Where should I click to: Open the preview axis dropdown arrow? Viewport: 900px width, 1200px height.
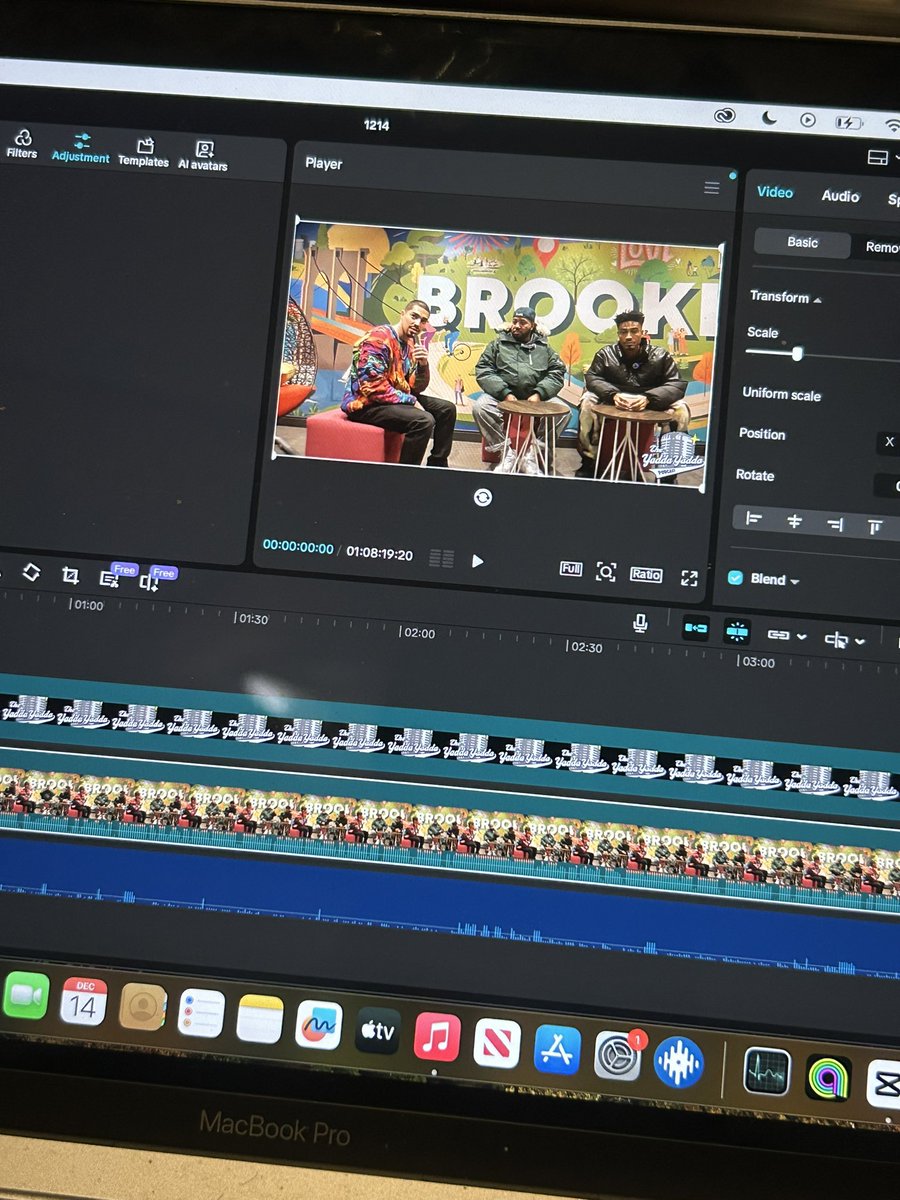(x=861, y=640)
